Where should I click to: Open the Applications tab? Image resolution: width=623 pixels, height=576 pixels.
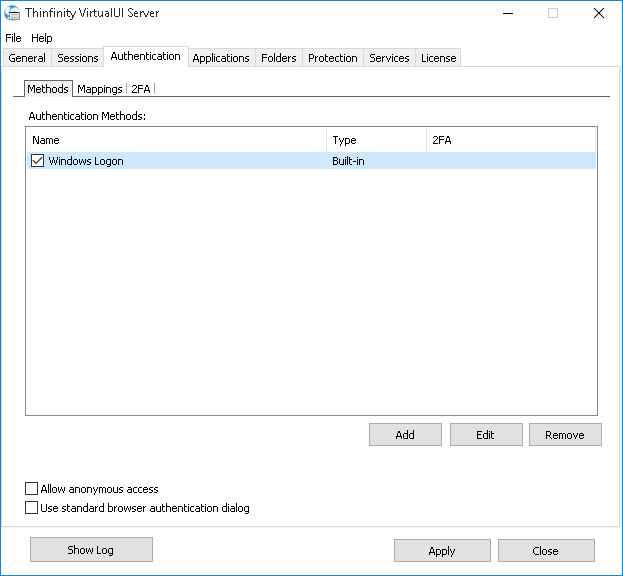click(220, 58)
